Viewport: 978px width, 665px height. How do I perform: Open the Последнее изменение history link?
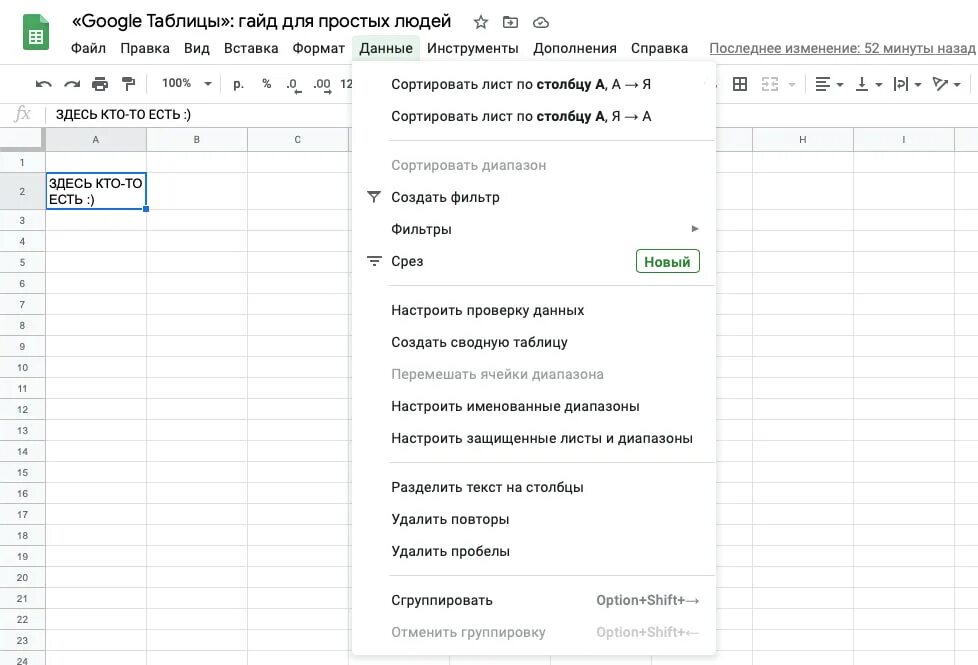click(842, 48)
